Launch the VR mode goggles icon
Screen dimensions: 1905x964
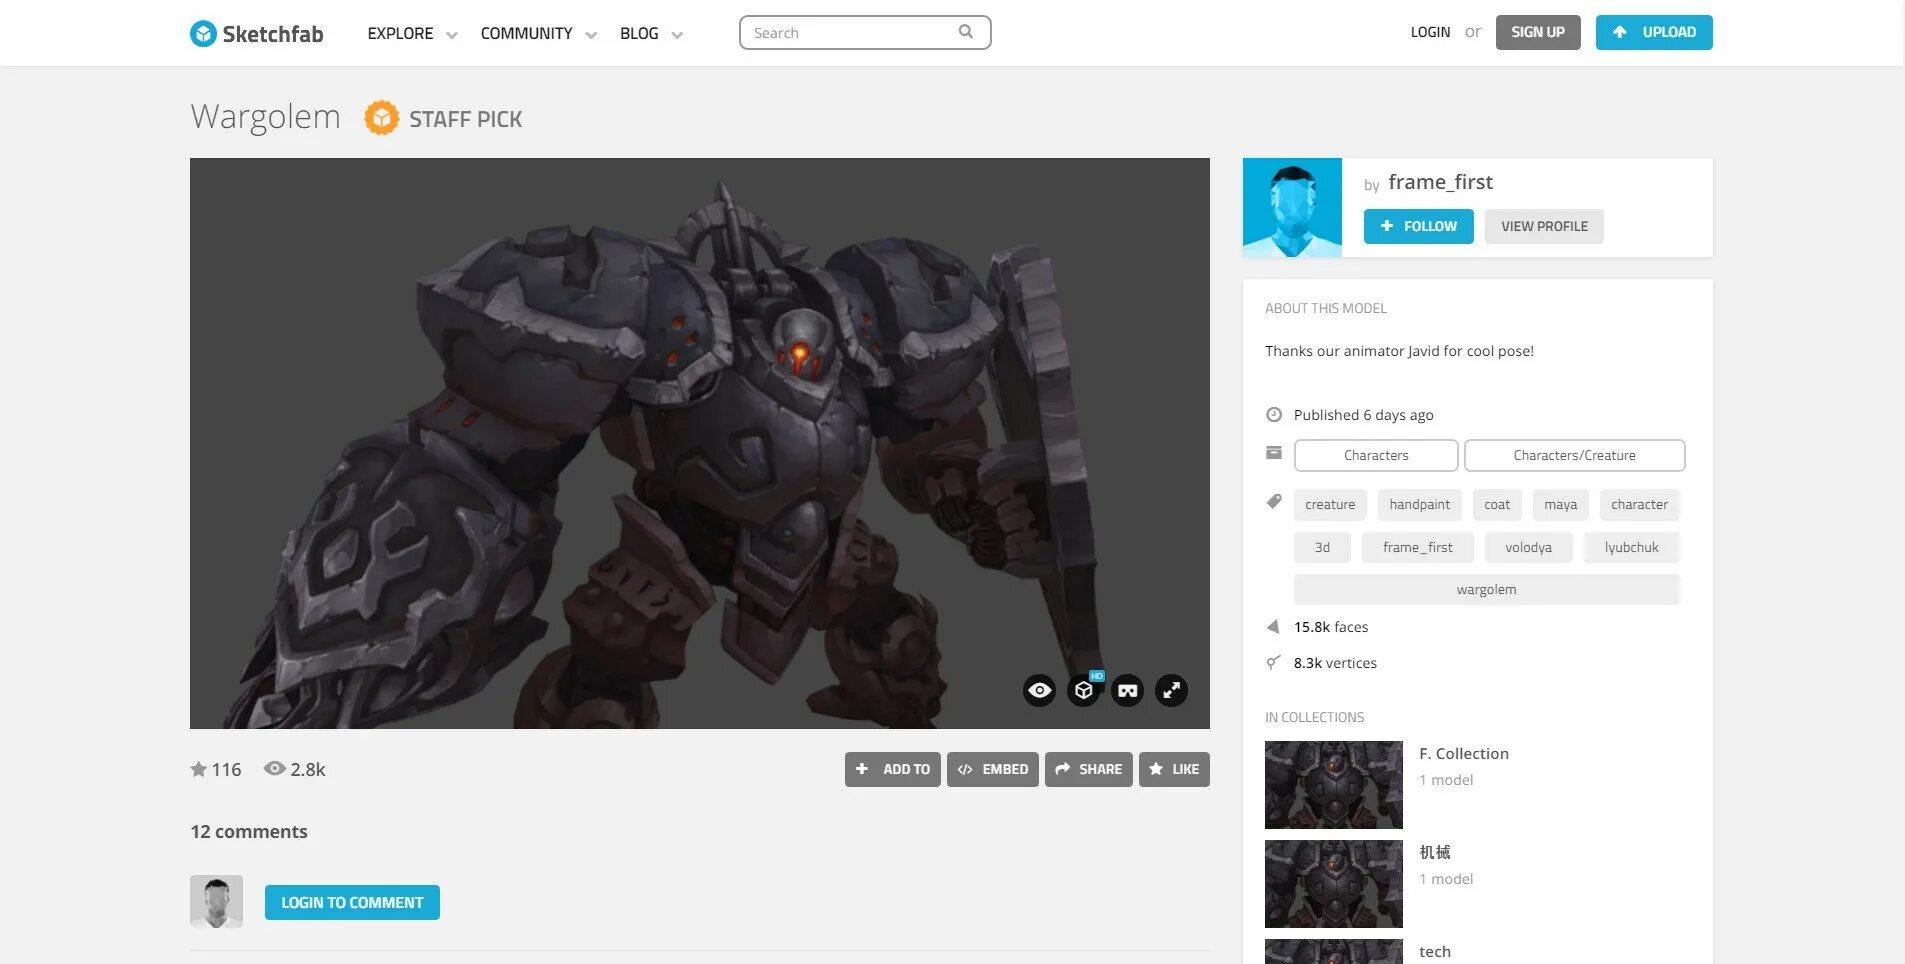click(1128, 690)
